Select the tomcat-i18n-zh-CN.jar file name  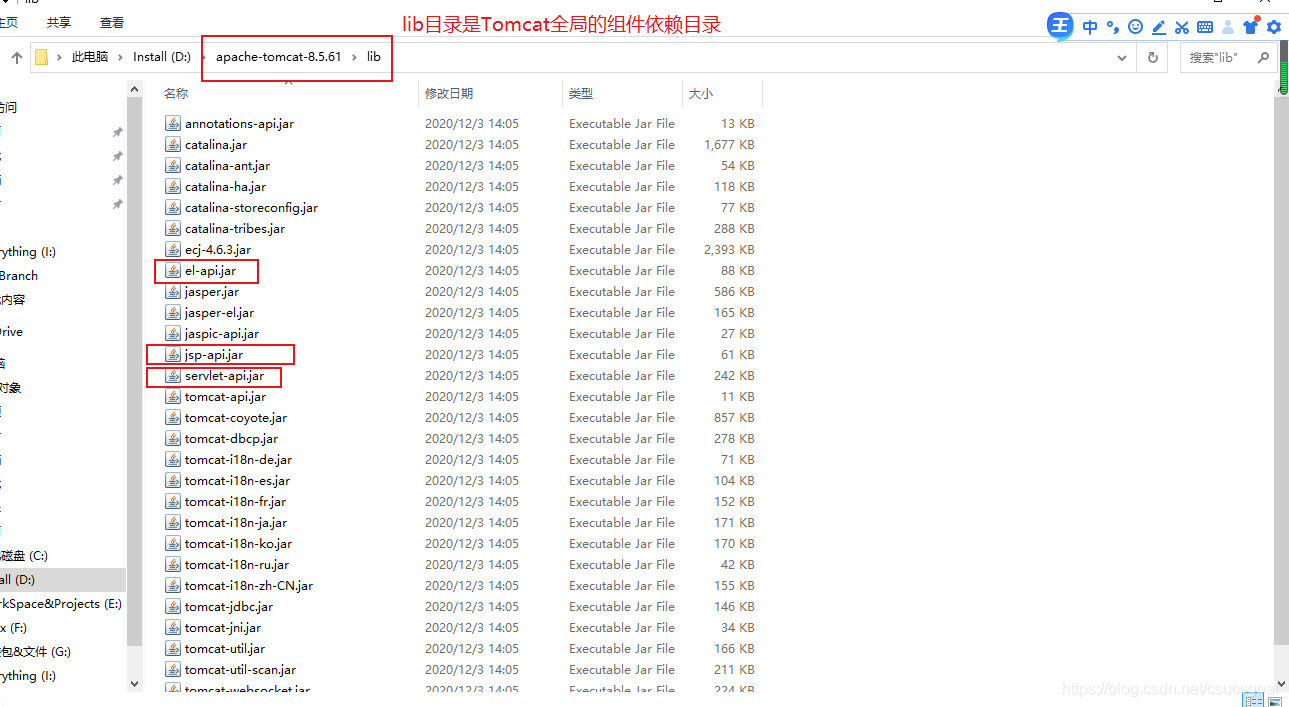[249, 586]
